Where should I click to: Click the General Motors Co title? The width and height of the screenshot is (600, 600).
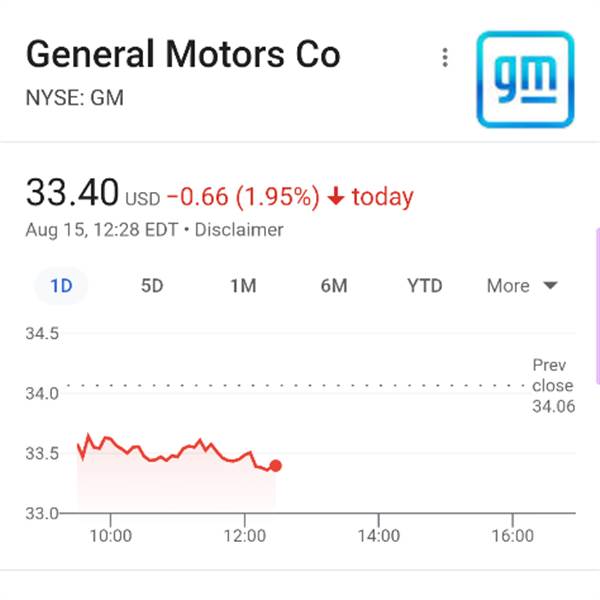click(183, 54)
